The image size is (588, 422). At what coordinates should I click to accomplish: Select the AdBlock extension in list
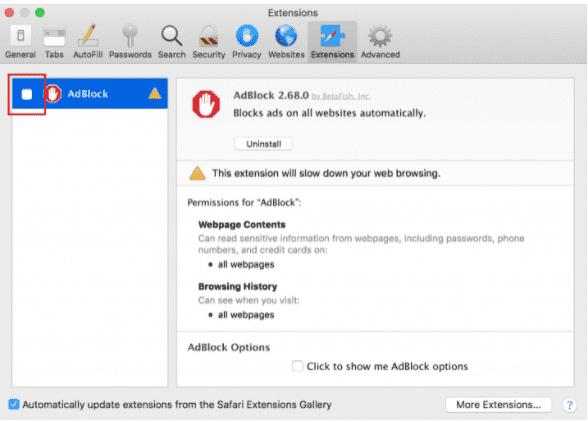coord(90,93)
